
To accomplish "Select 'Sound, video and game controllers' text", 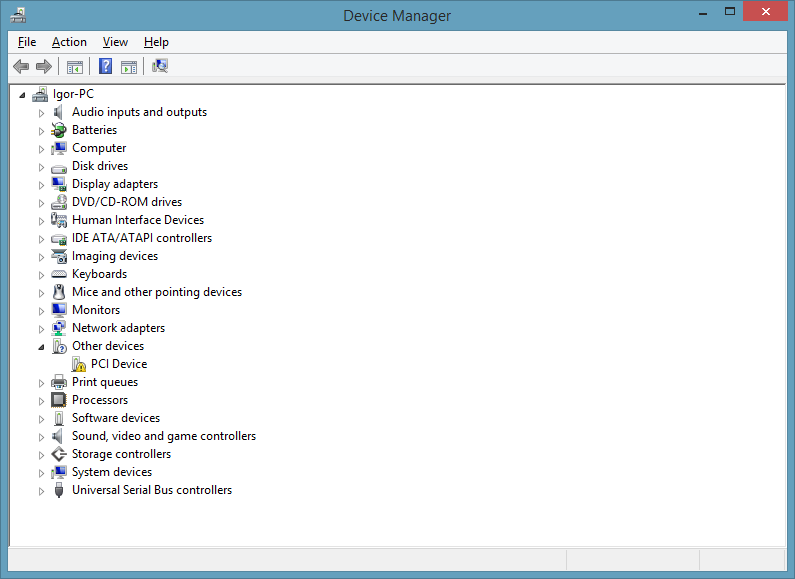I will [164, 436].
